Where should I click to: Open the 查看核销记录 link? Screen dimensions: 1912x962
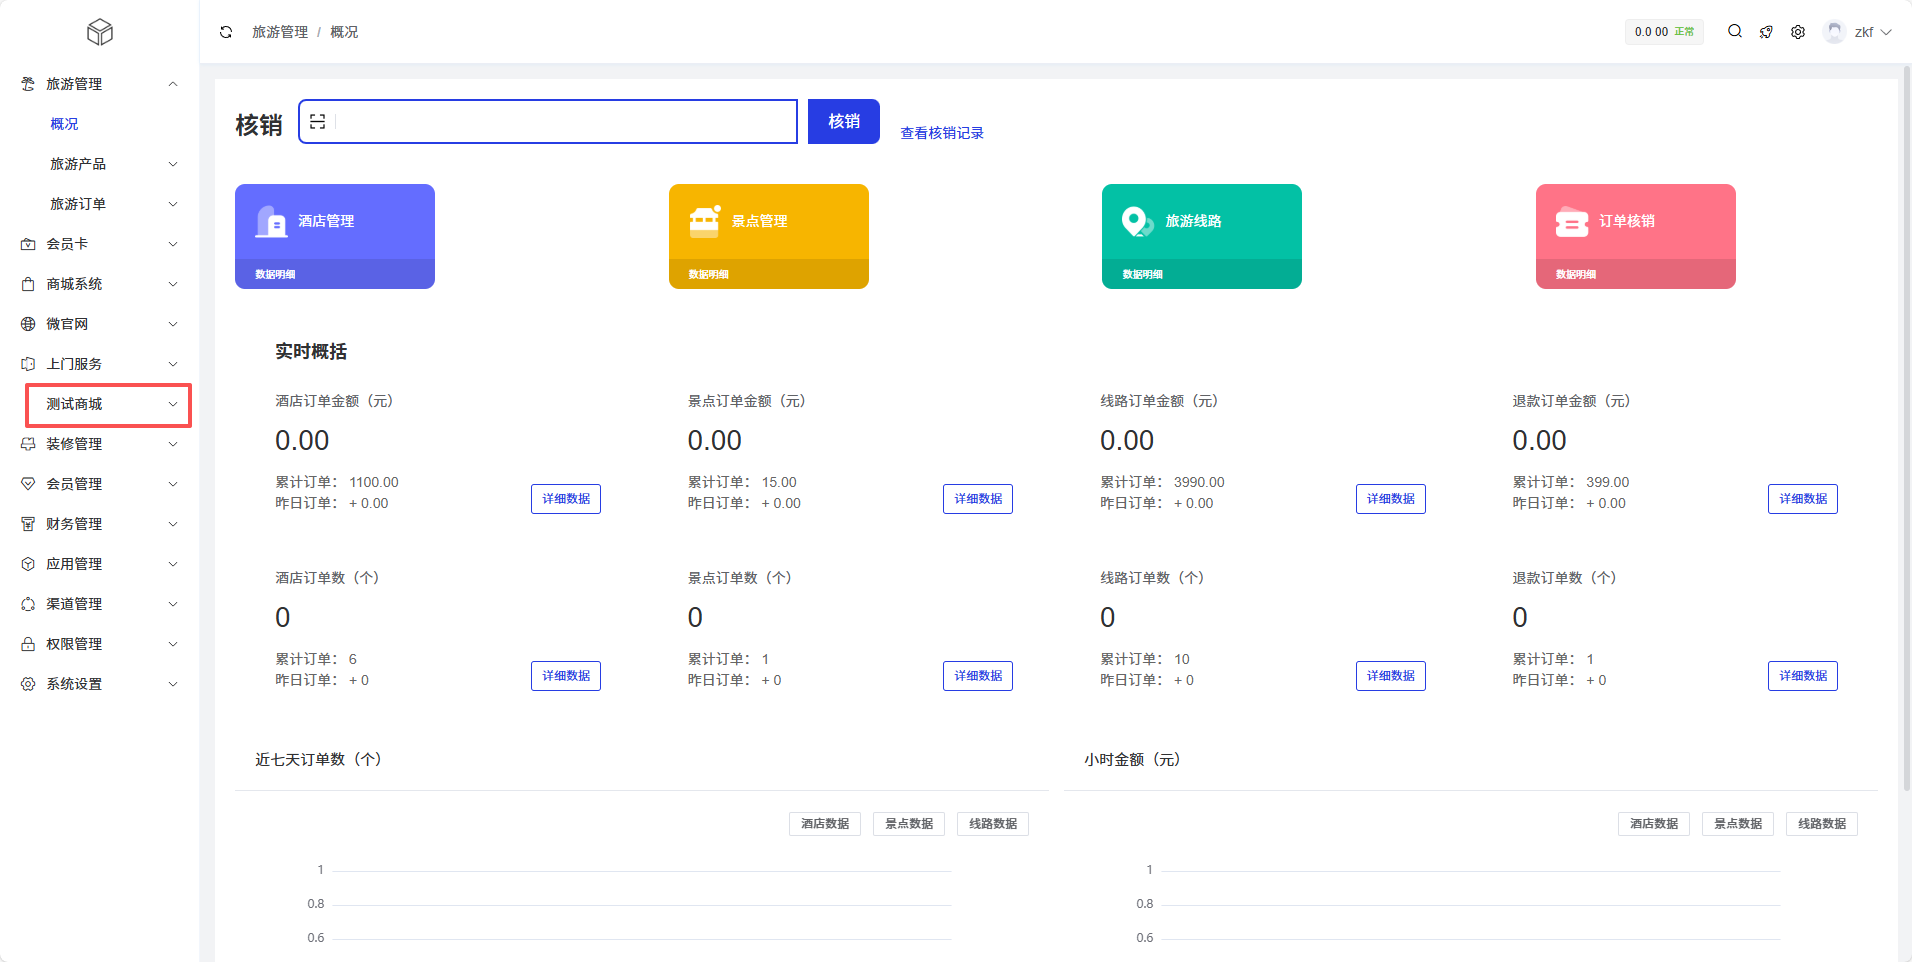(x=941, y=133)
